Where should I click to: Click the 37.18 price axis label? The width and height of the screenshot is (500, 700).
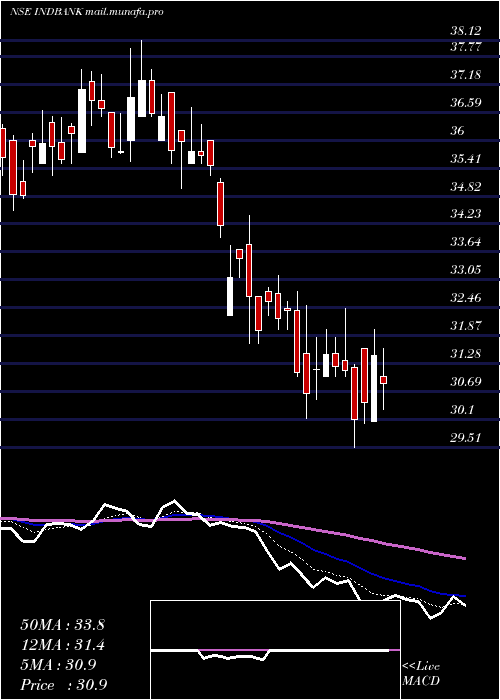click(x=466, y=75)
